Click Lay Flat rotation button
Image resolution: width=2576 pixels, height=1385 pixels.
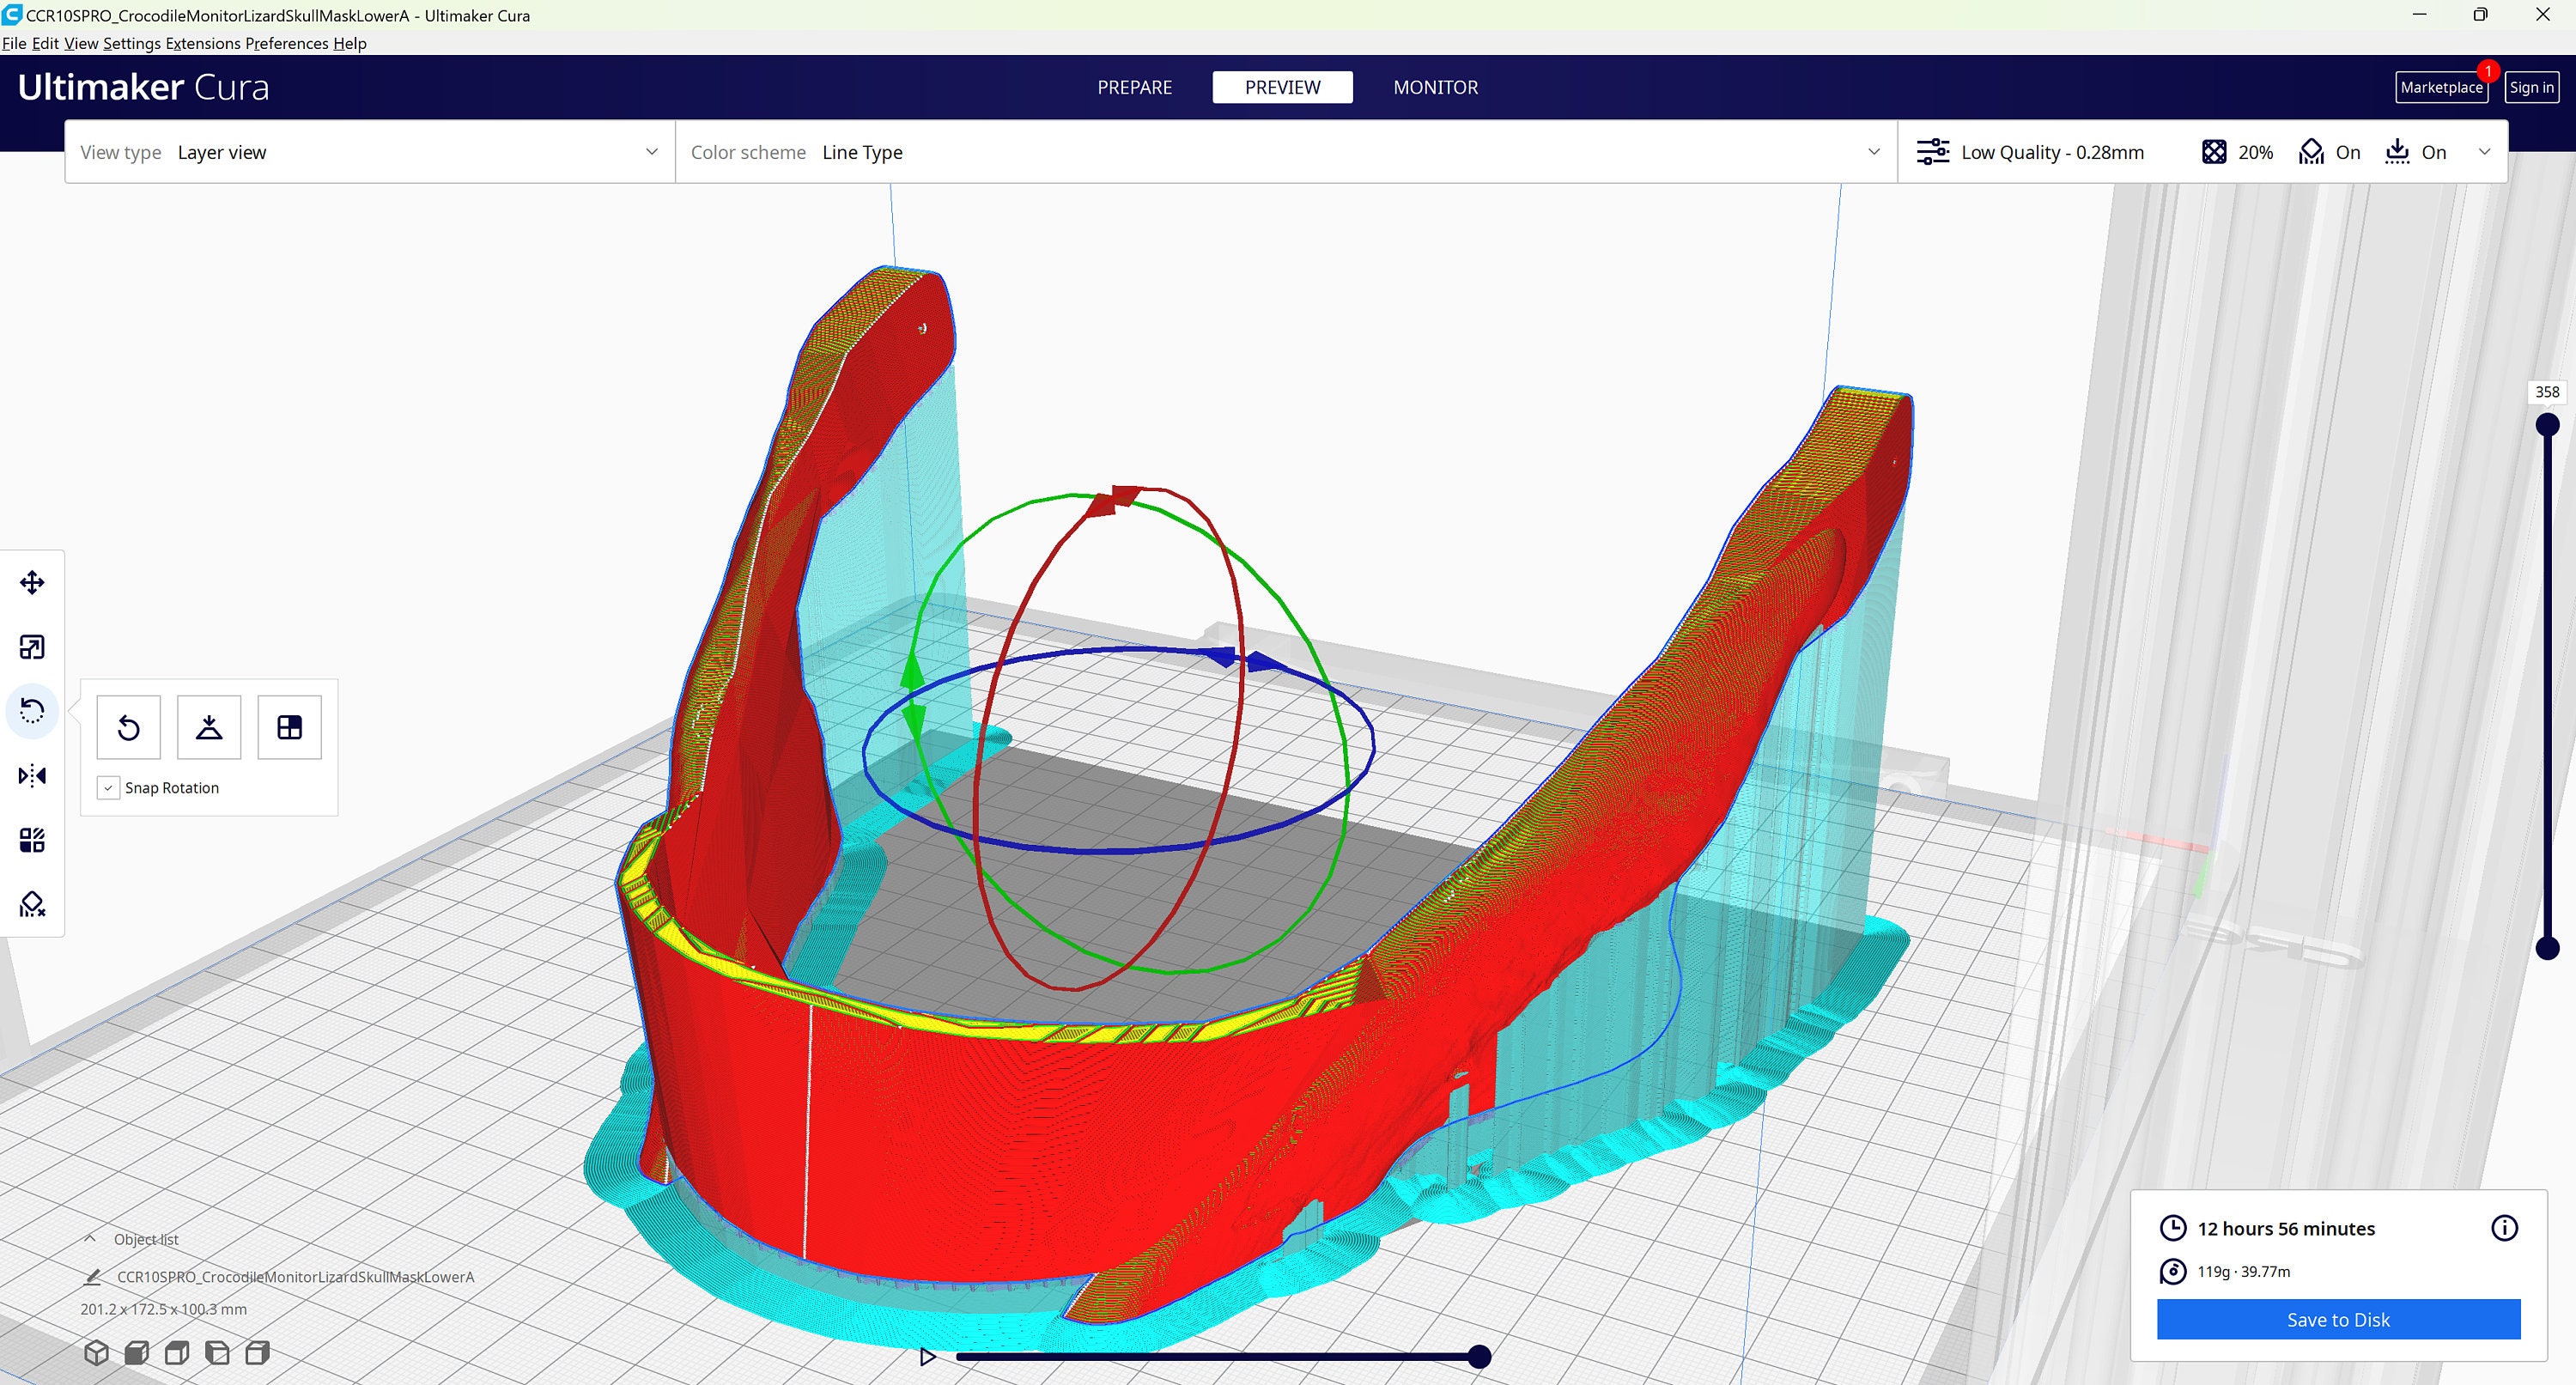209,727
